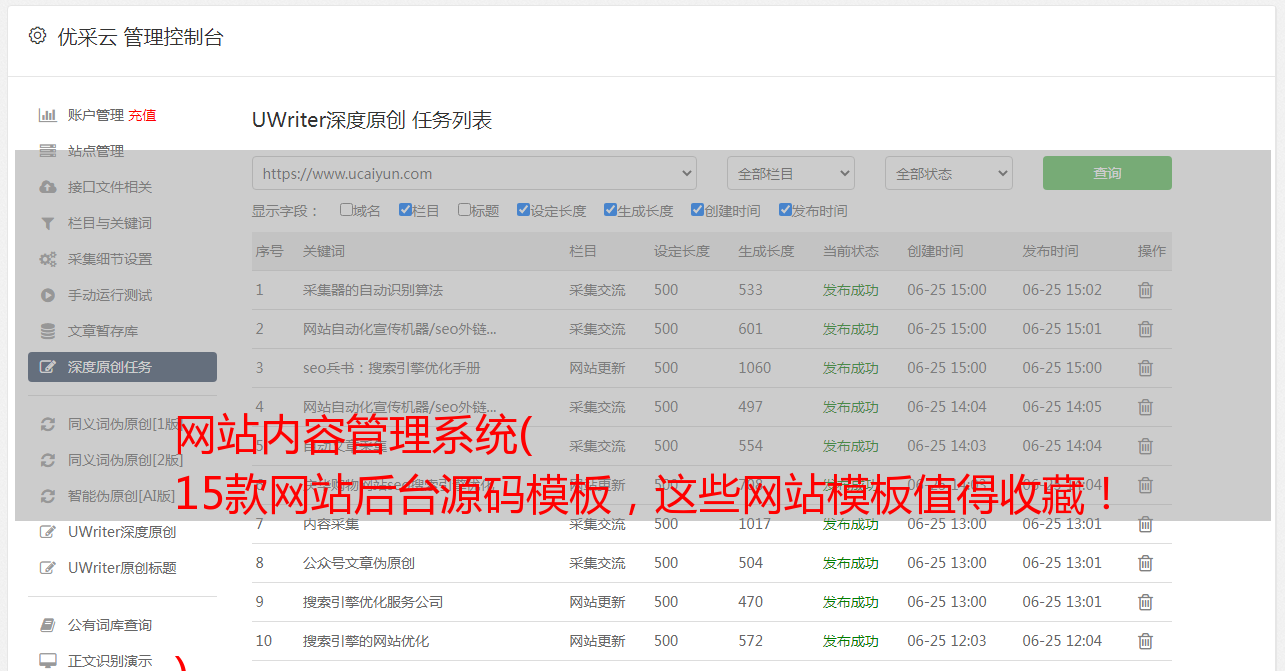Click trash icon for 搜索引擎的网站优化 row
Viewport: 1285px width, 671px height.
(1145, 641)
